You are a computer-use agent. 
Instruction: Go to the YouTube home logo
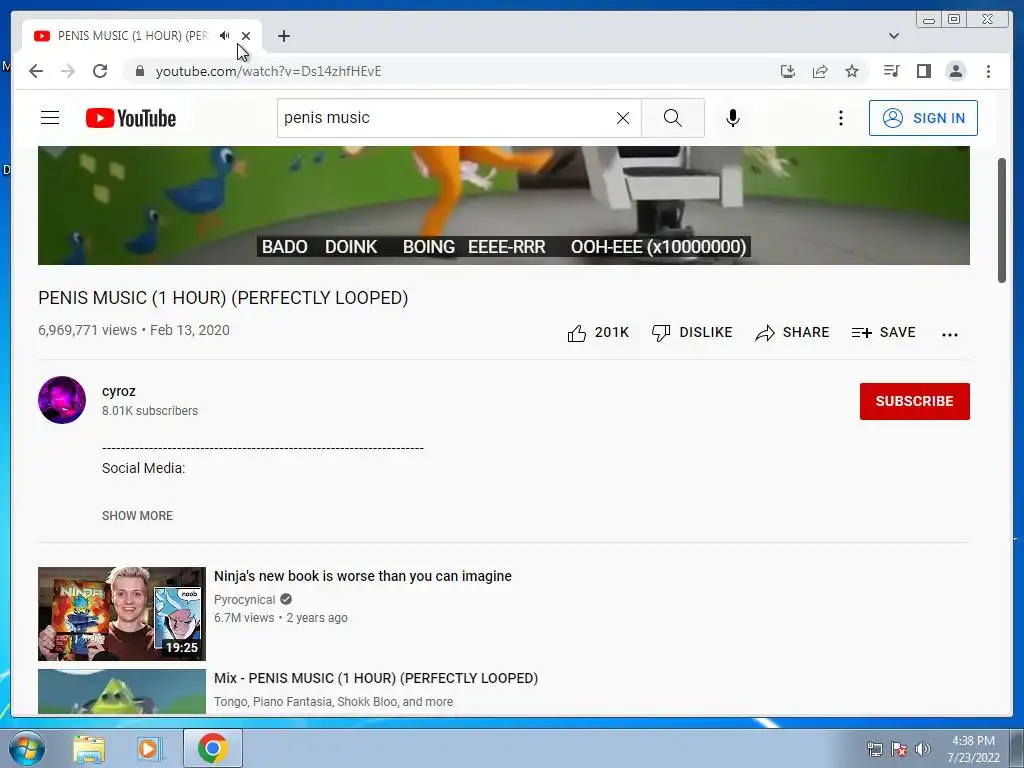coord(131,118)
